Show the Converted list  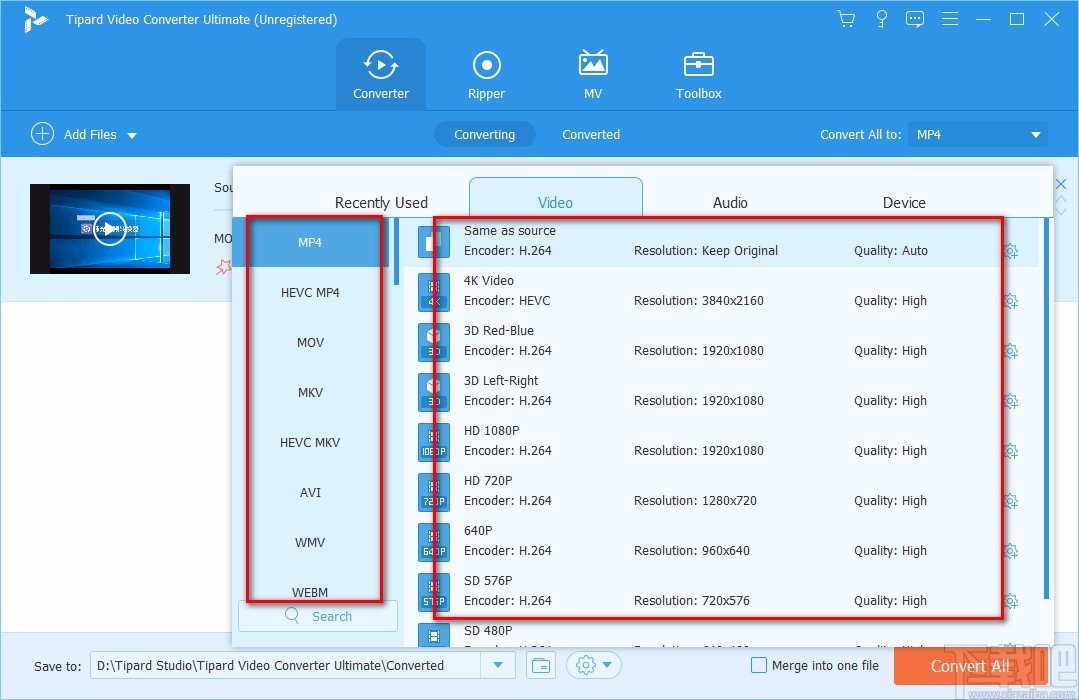pyautogui.click(x=591, y=134)
